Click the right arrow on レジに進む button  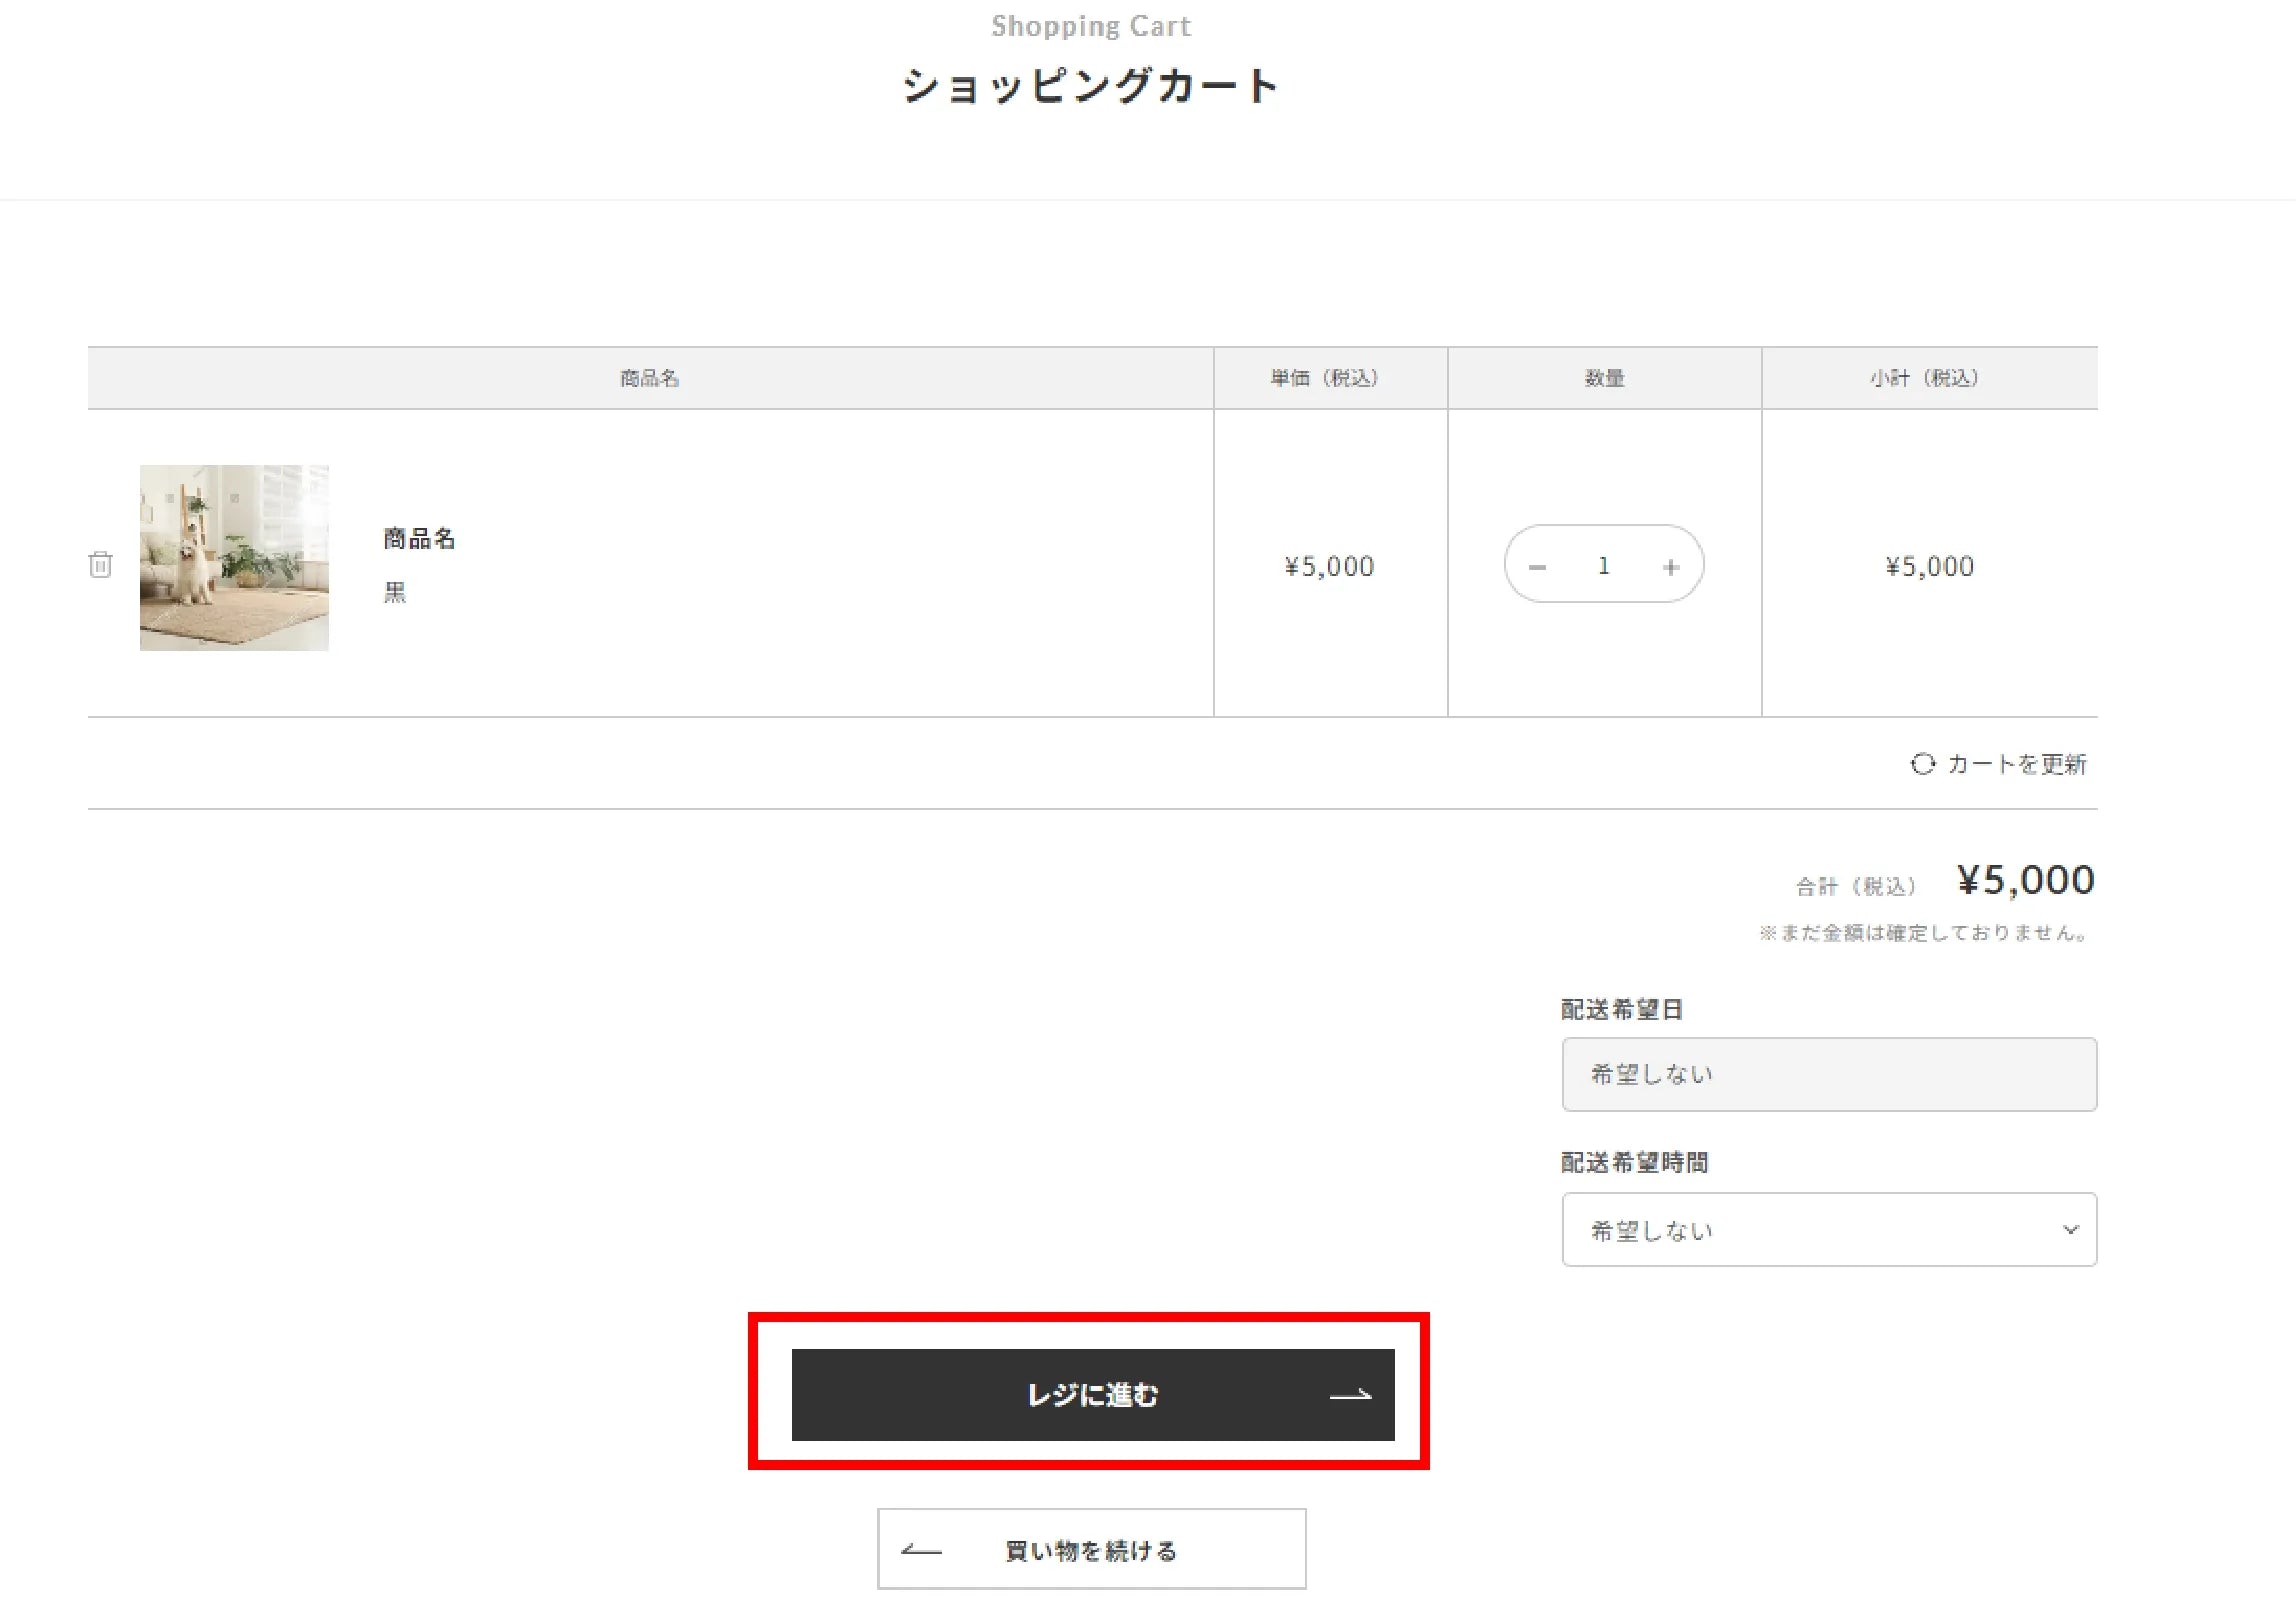point(1351,1395)
